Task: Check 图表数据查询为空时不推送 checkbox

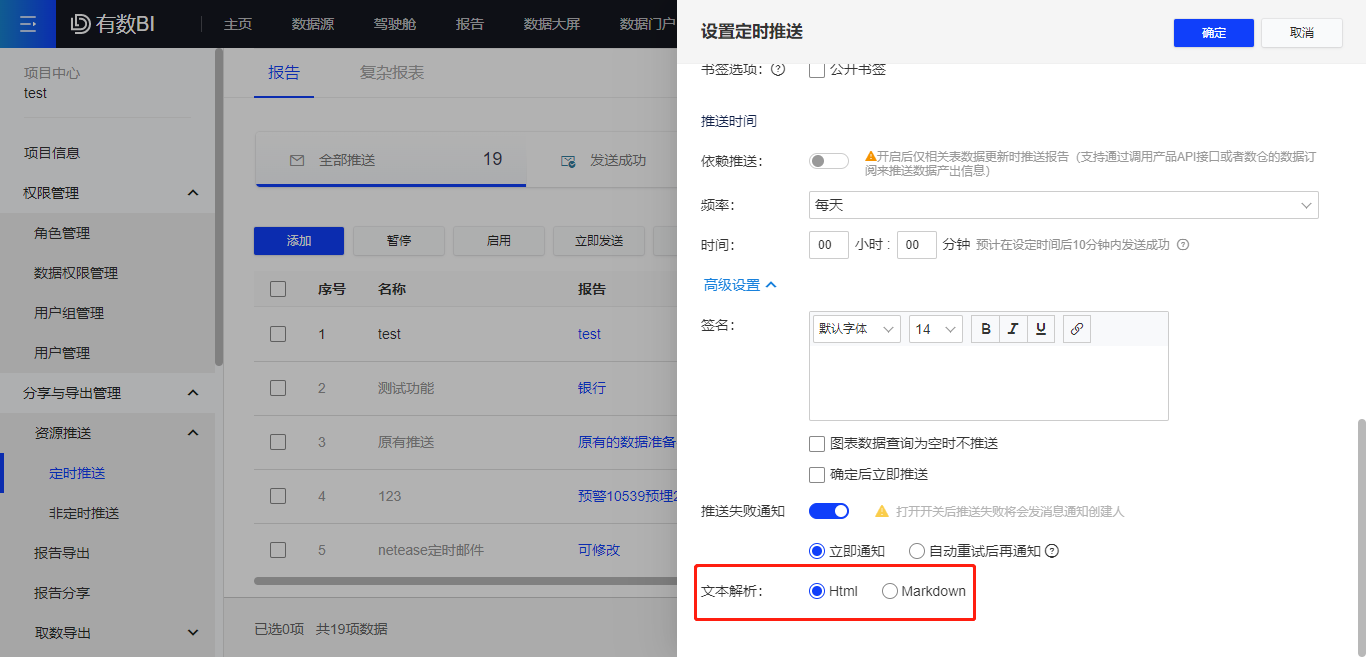Action: (x=817, y=443)
